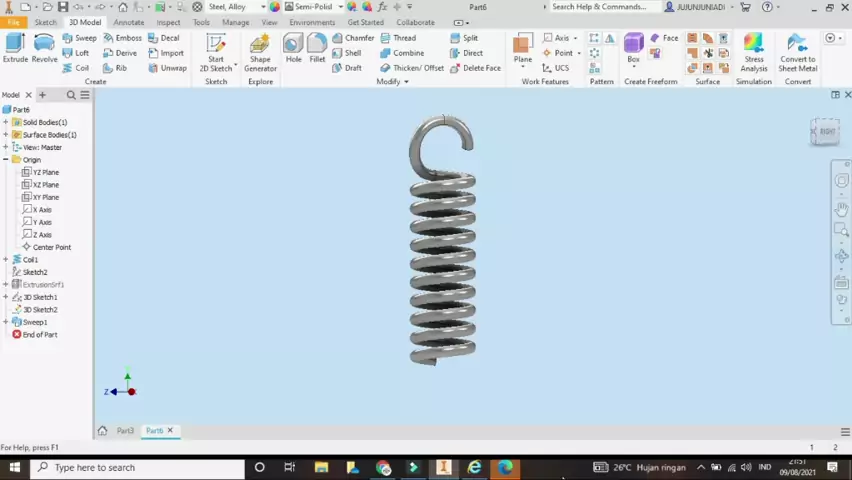
Task: Click the ViewCube in the viewport
Action: click(x=826, y=132)
